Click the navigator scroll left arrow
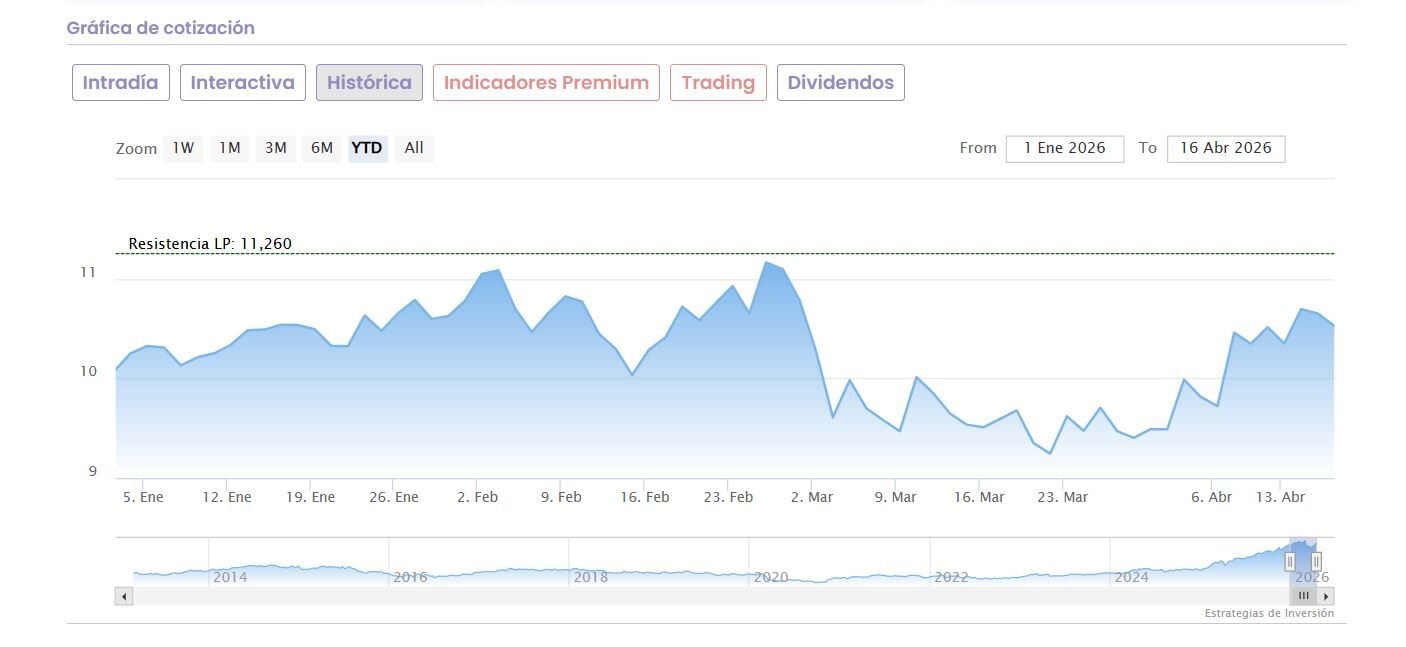 [124, 596]
